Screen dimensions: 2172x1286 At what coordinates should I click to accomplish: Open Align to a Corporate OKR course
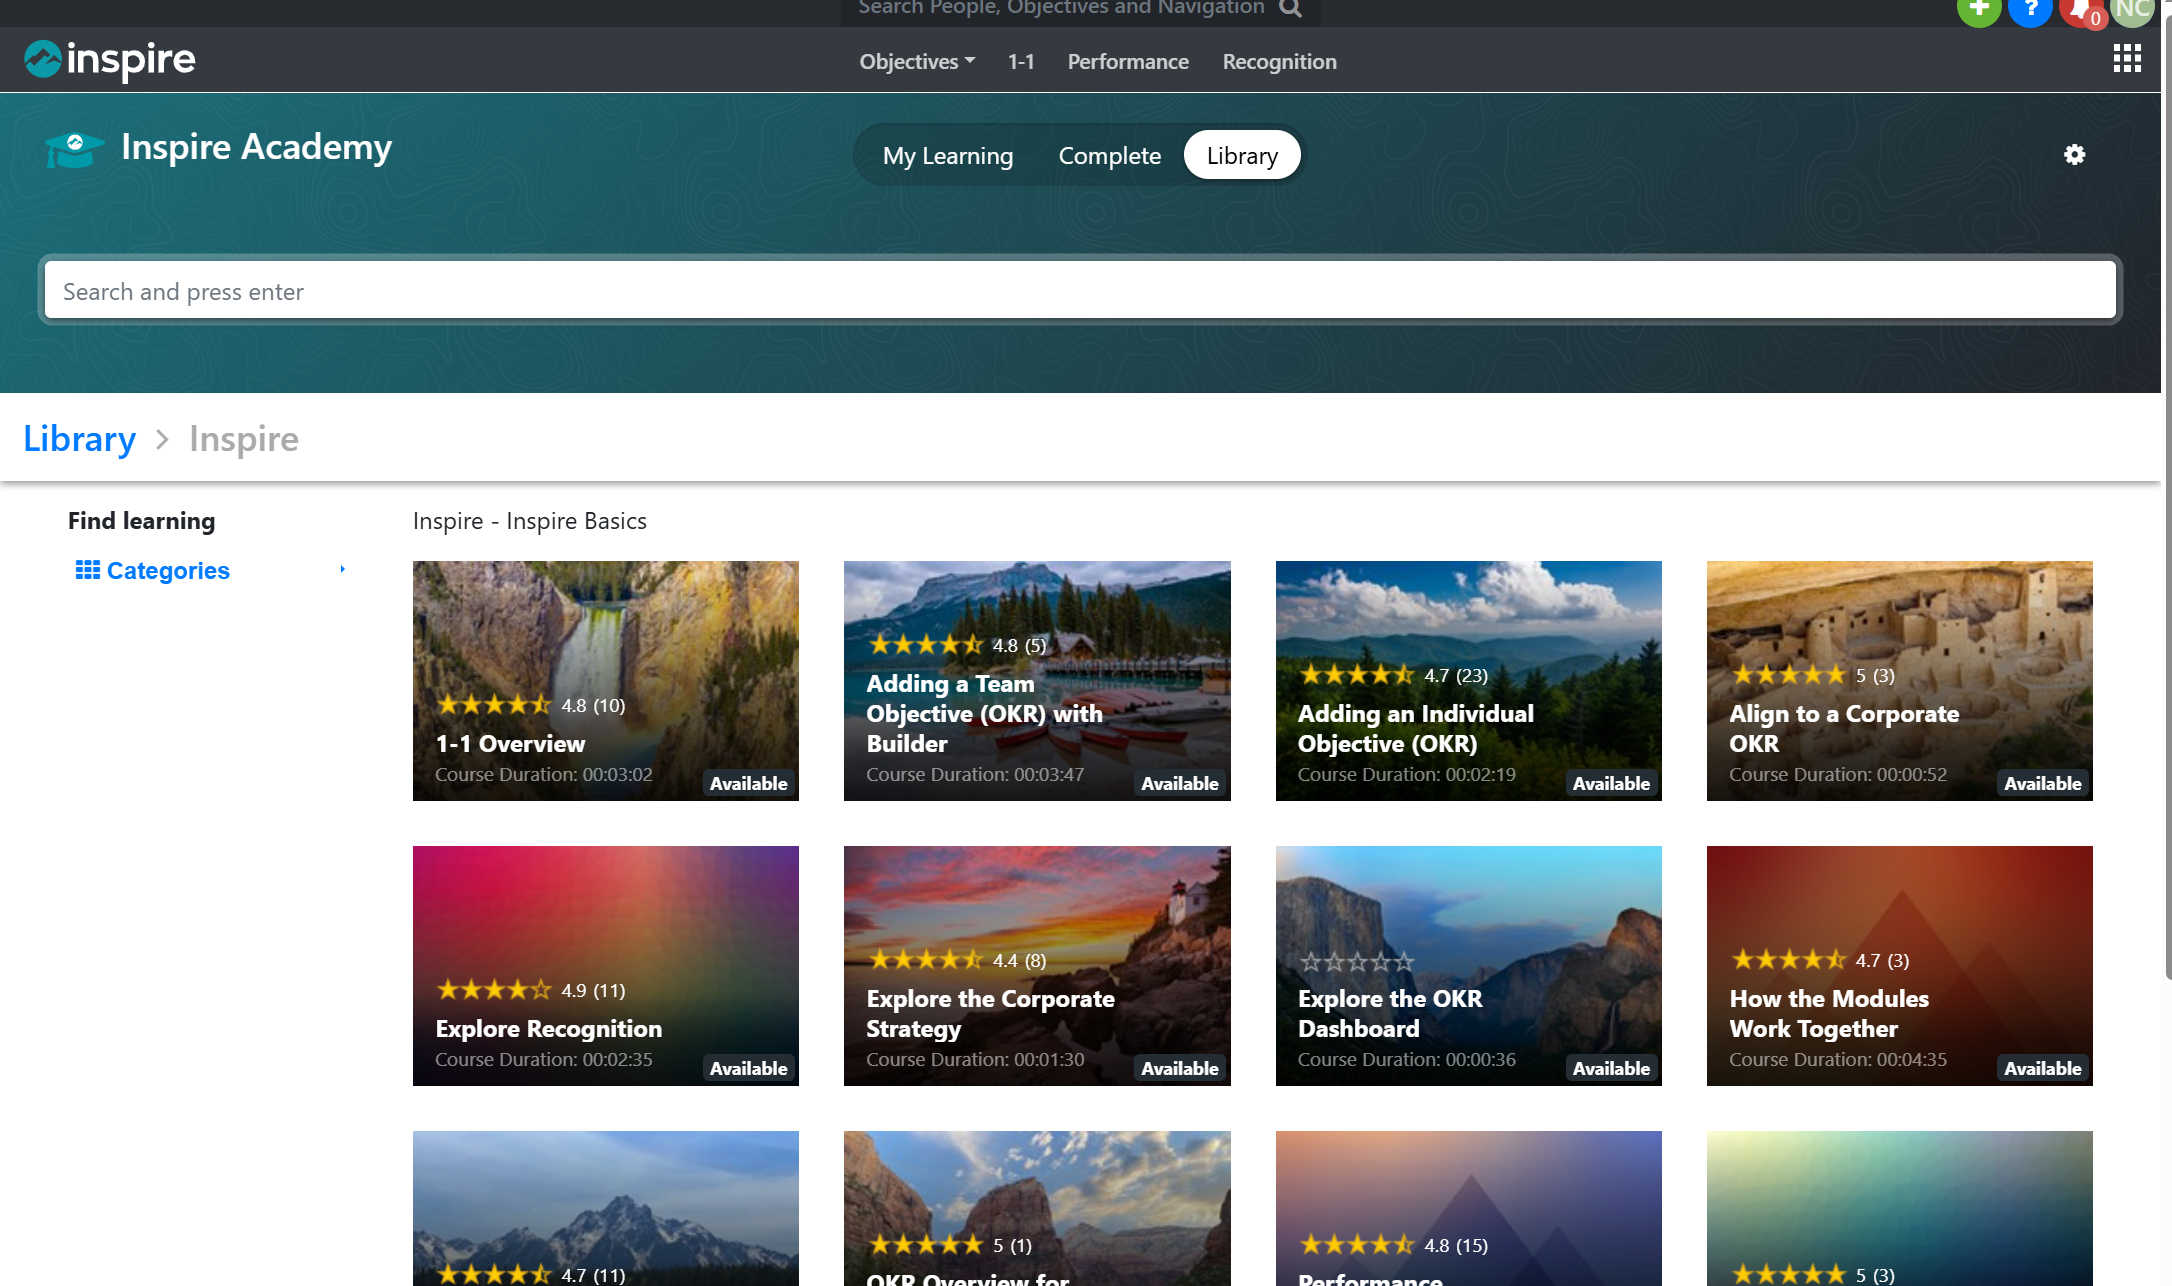(x=1900, y=681)
